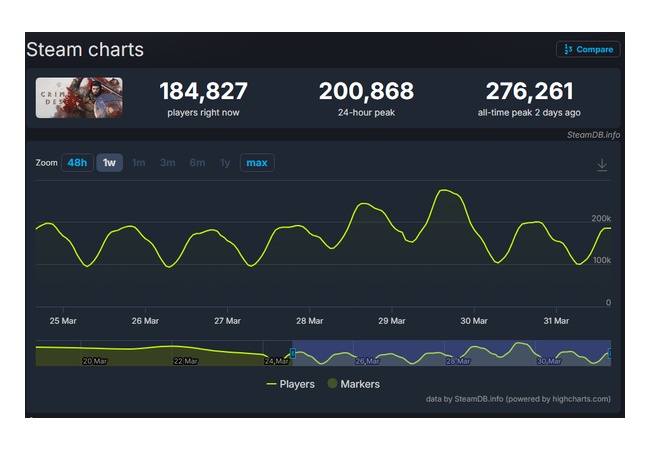Click the 25 Mar axis label

point(63,321)
